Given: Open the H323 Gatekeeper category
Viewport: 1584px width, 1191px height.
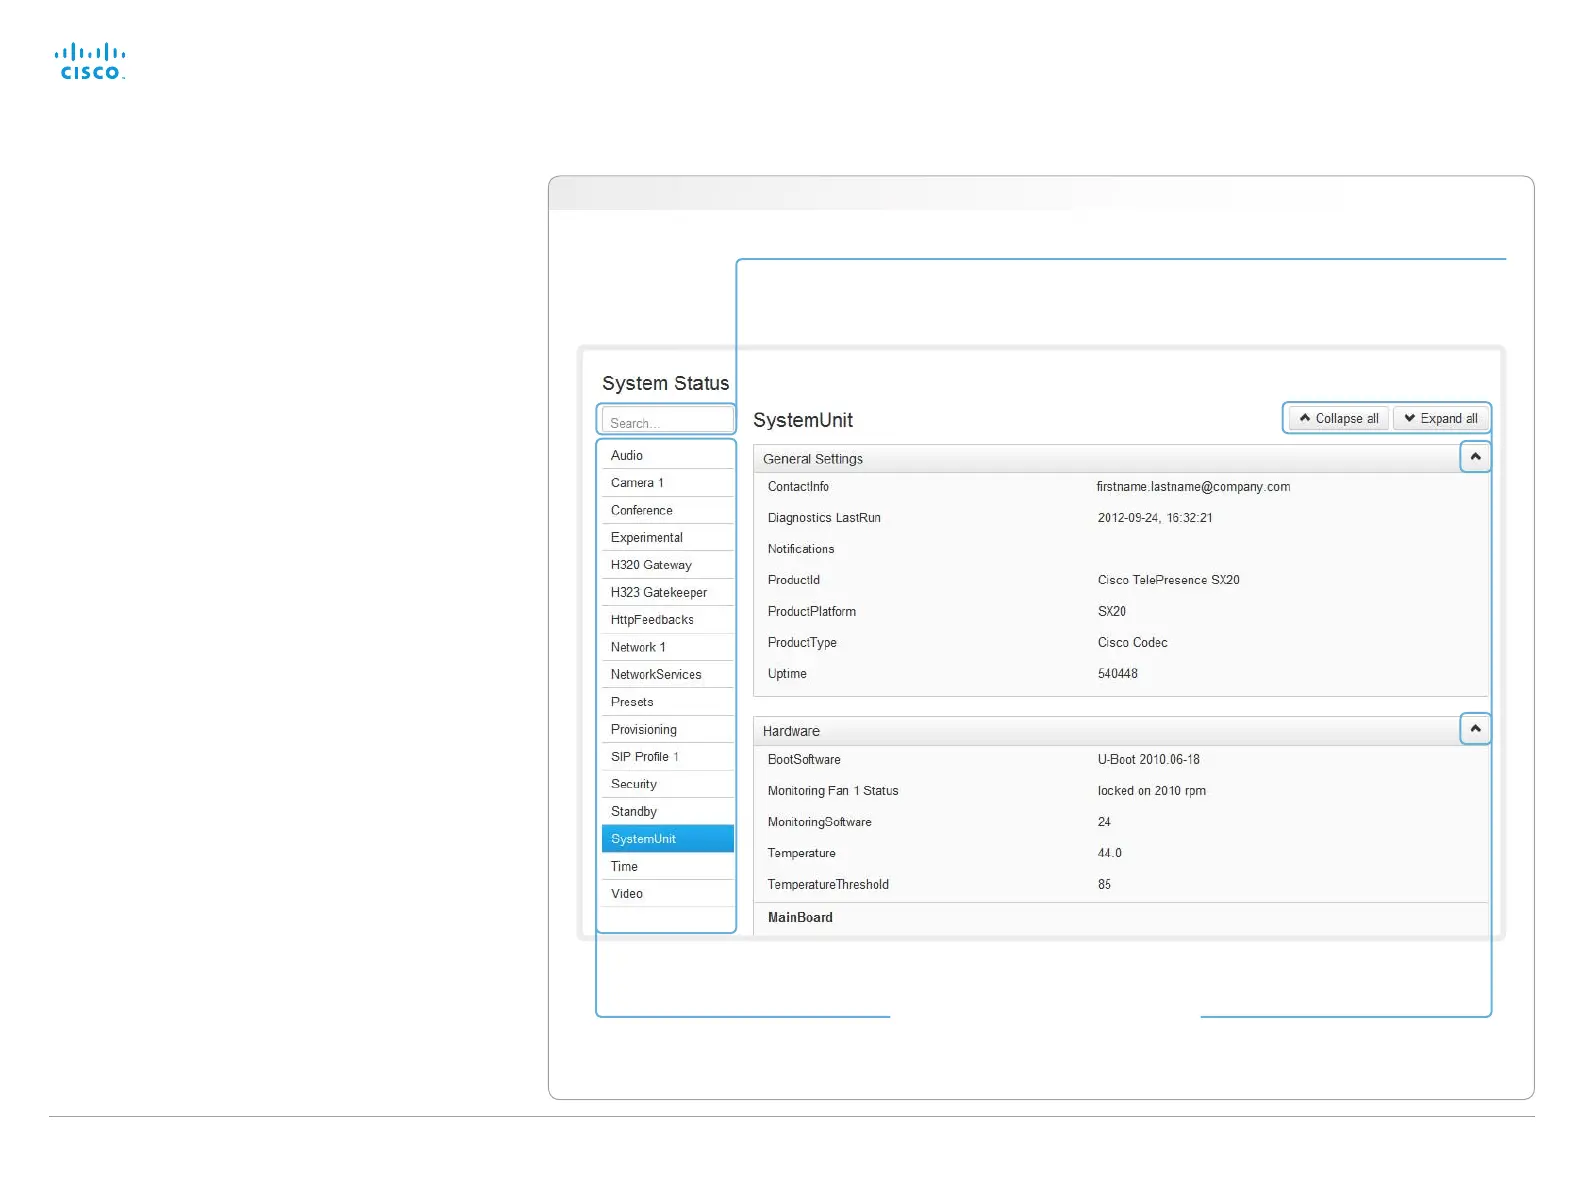Looking at the screenshot, I should [667, 592].
